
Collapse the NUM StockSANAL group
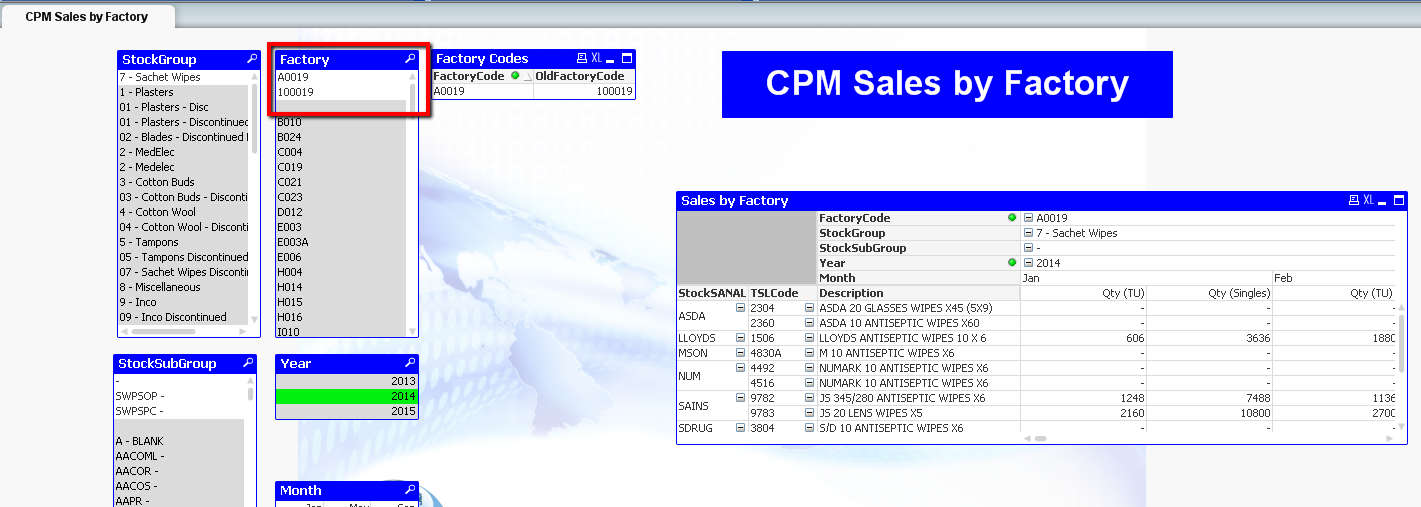click(740, 368)
